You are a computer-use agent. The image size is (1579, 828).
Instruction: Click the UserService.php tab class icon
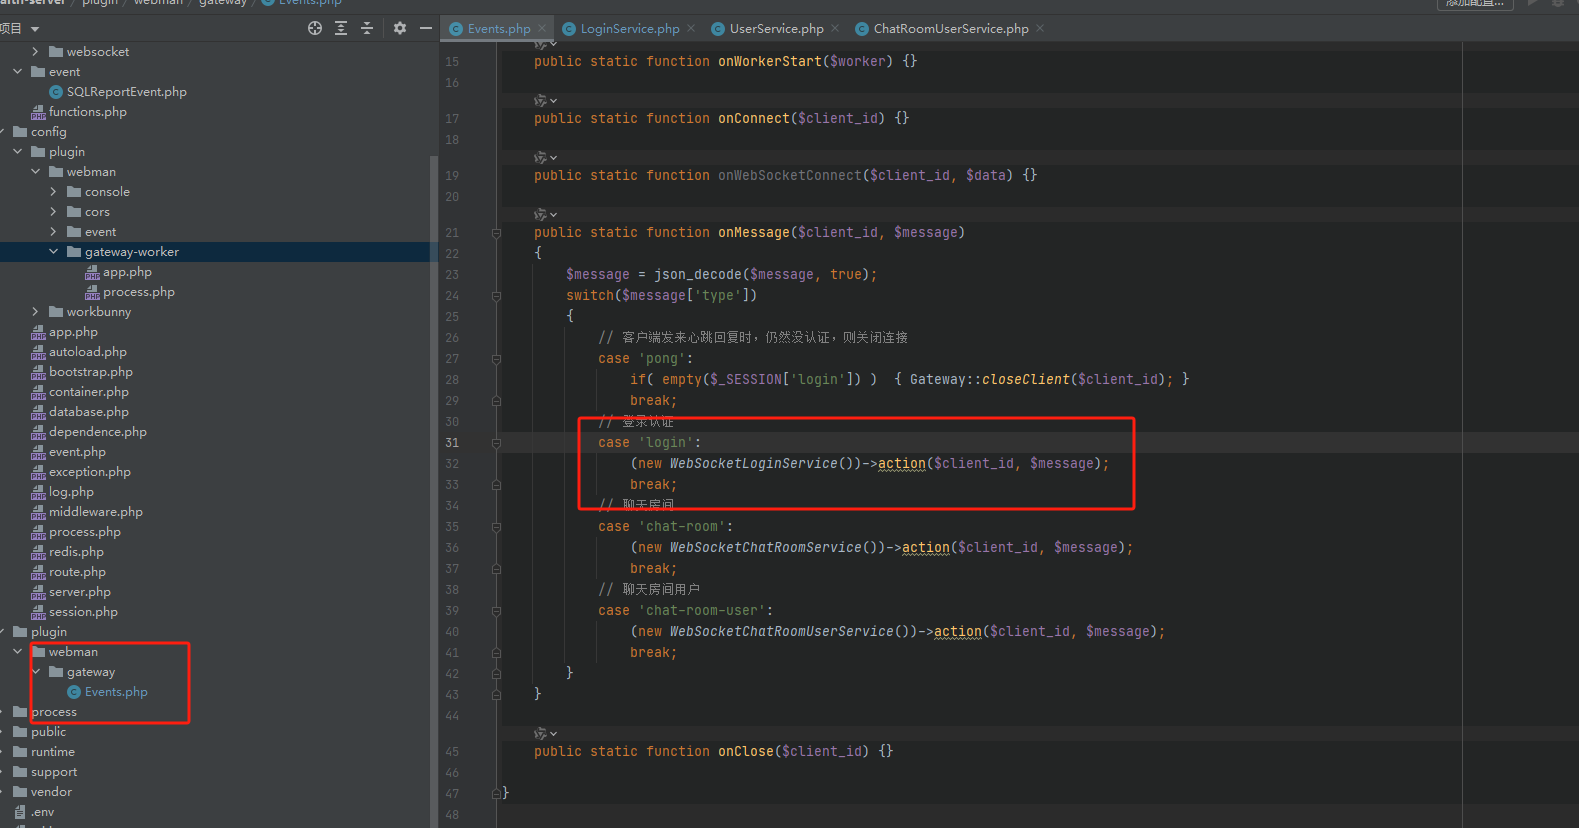coord(718,29)
